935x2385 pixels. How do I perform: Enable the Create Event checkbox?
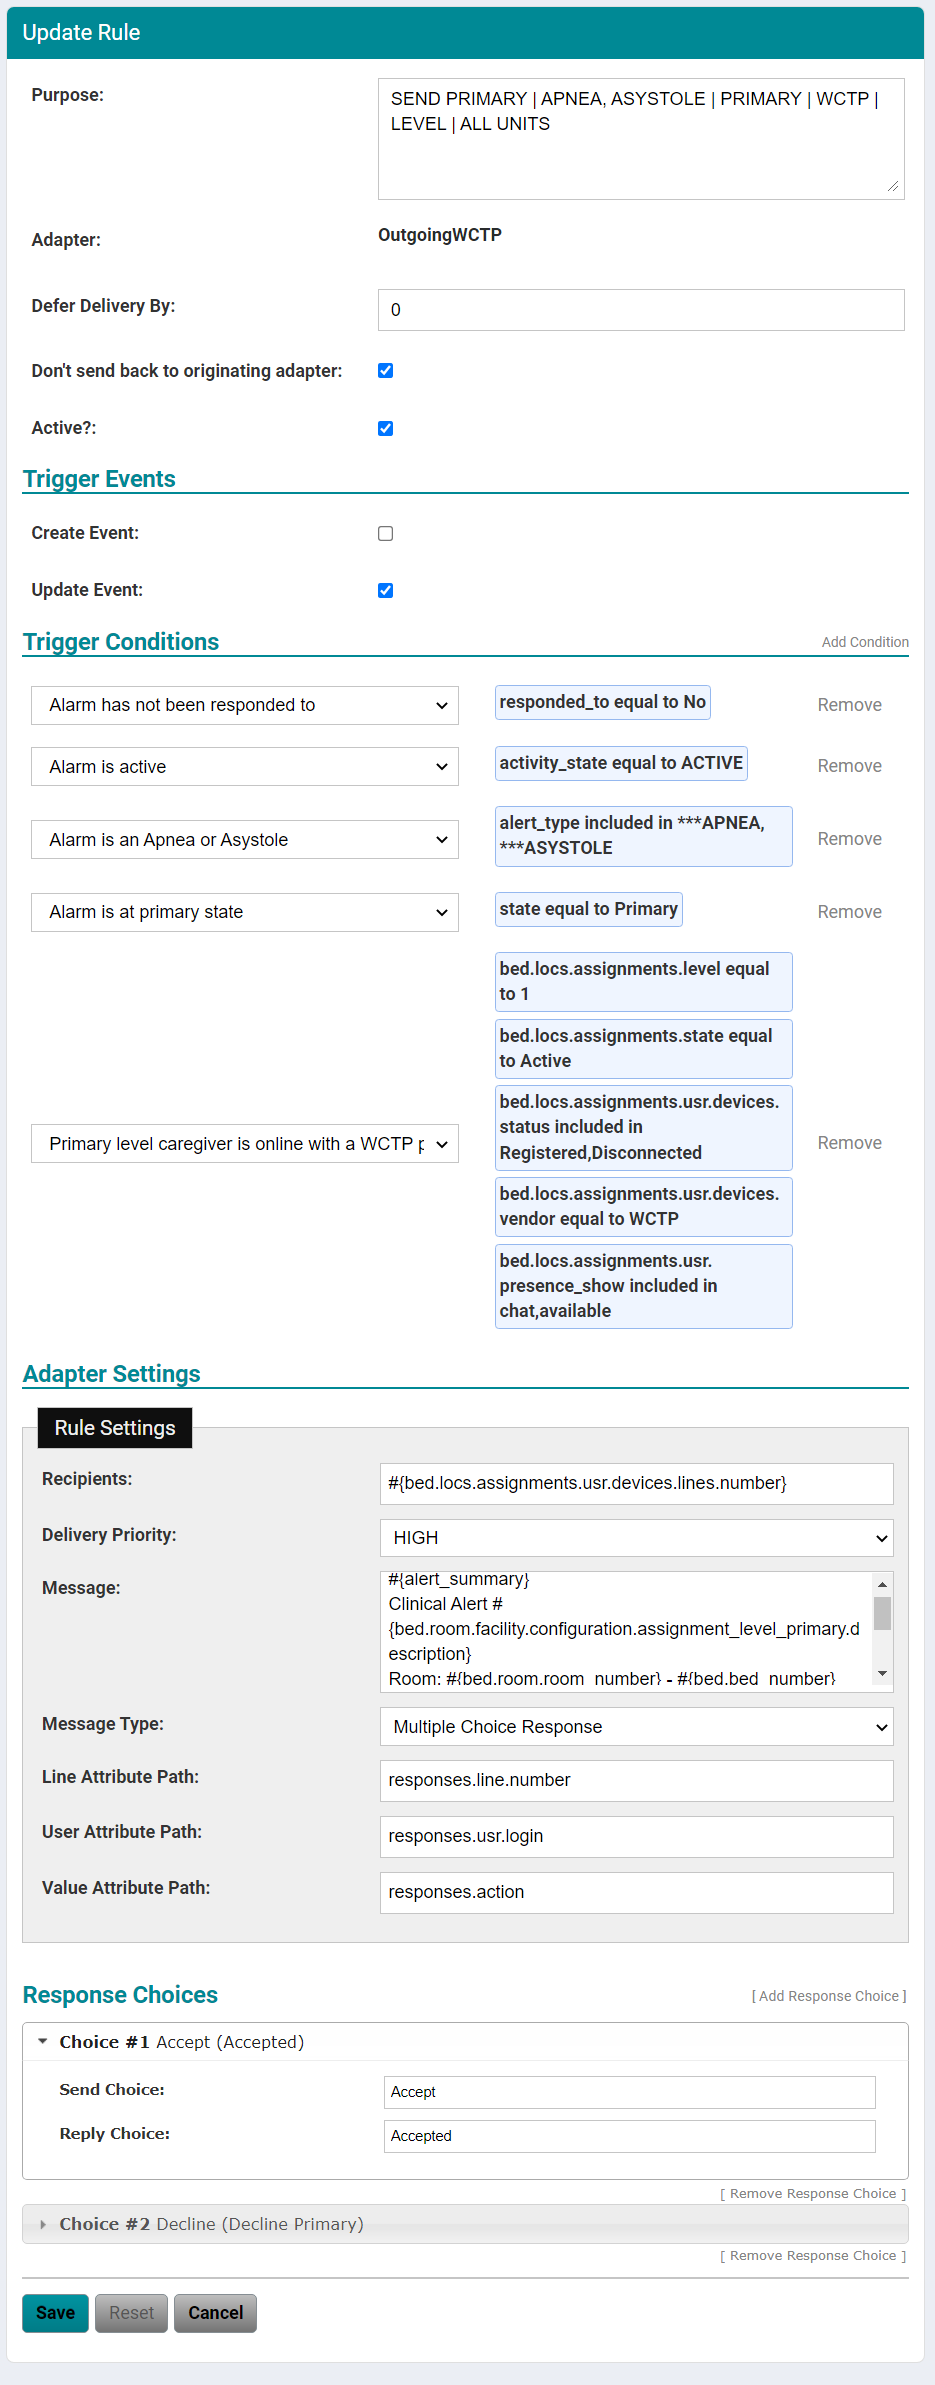[385, 533]
